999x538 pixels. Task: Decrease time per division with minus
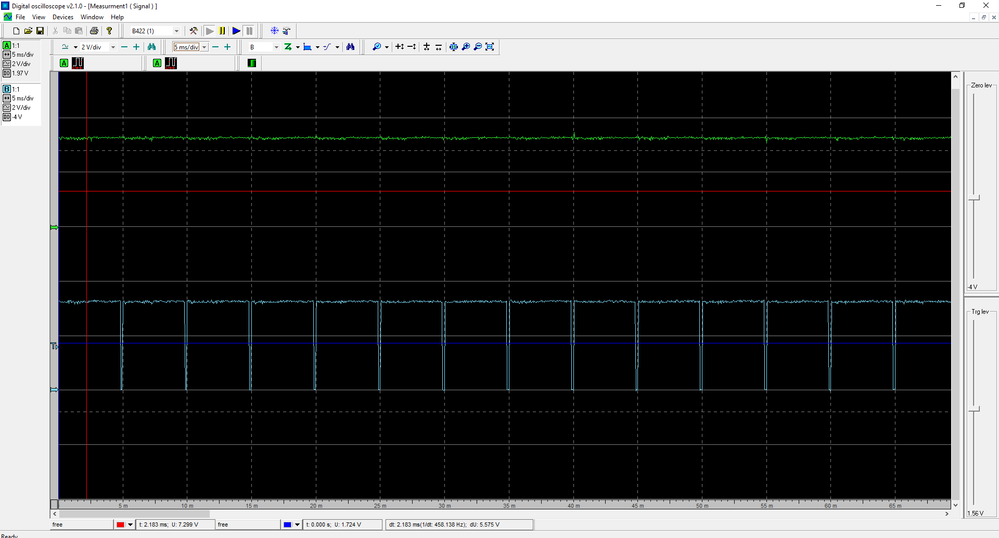coord(215,47)
